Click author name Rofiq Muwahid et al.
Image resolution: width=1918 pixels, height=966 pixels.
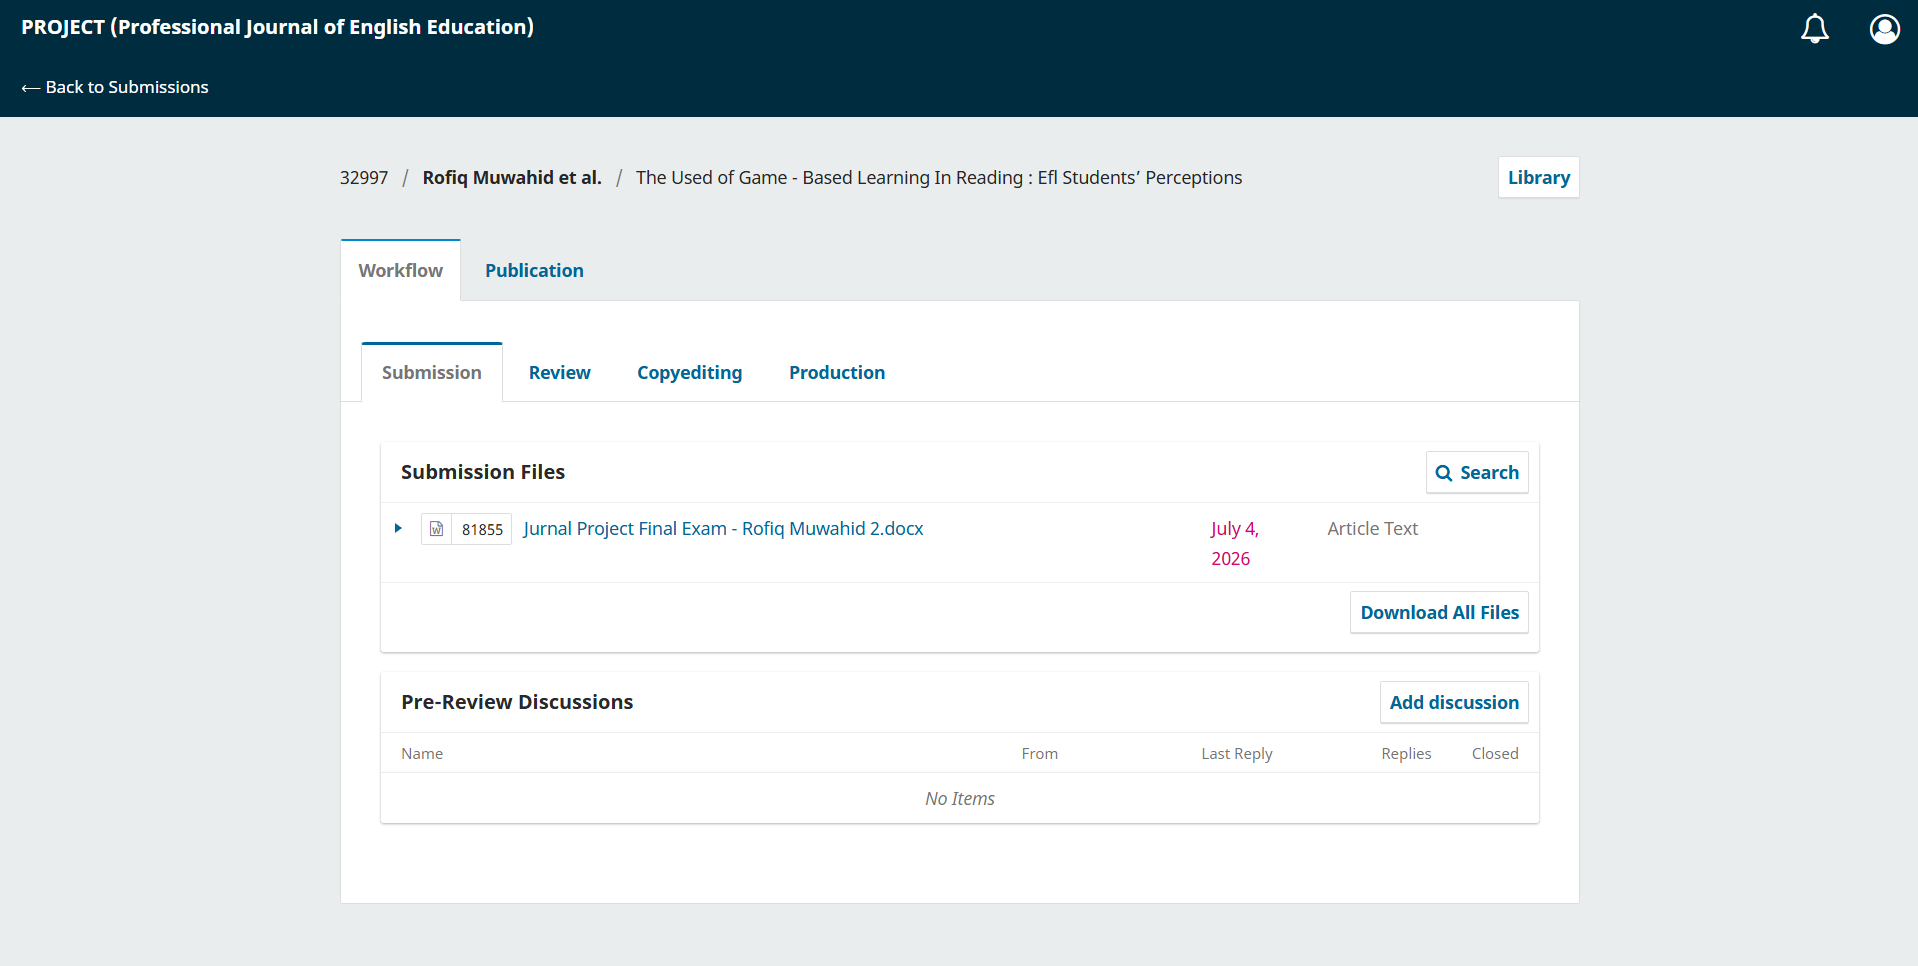(x=511, y=178)
